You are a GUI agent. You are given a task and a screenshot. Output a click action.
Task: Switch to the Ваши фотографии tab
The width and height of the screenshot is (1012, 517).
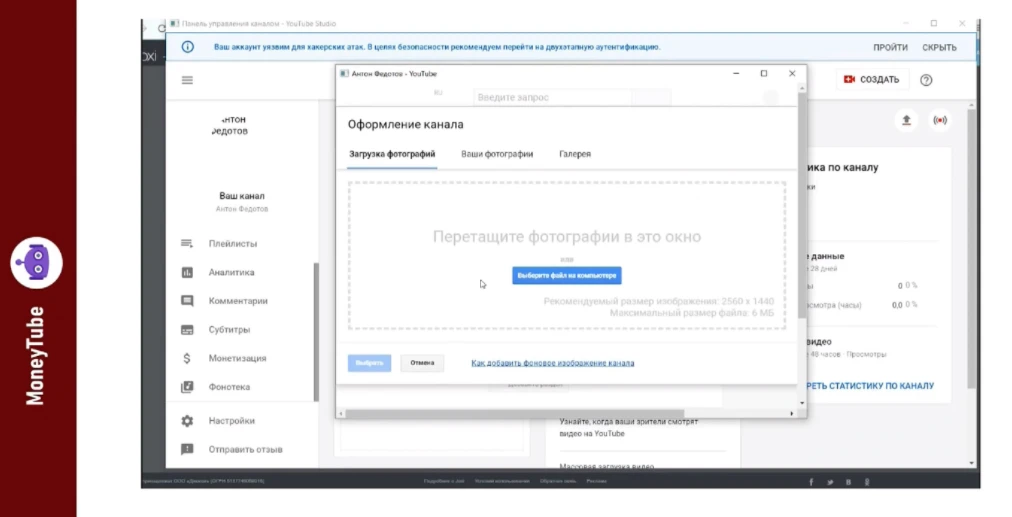pos(497,154)
